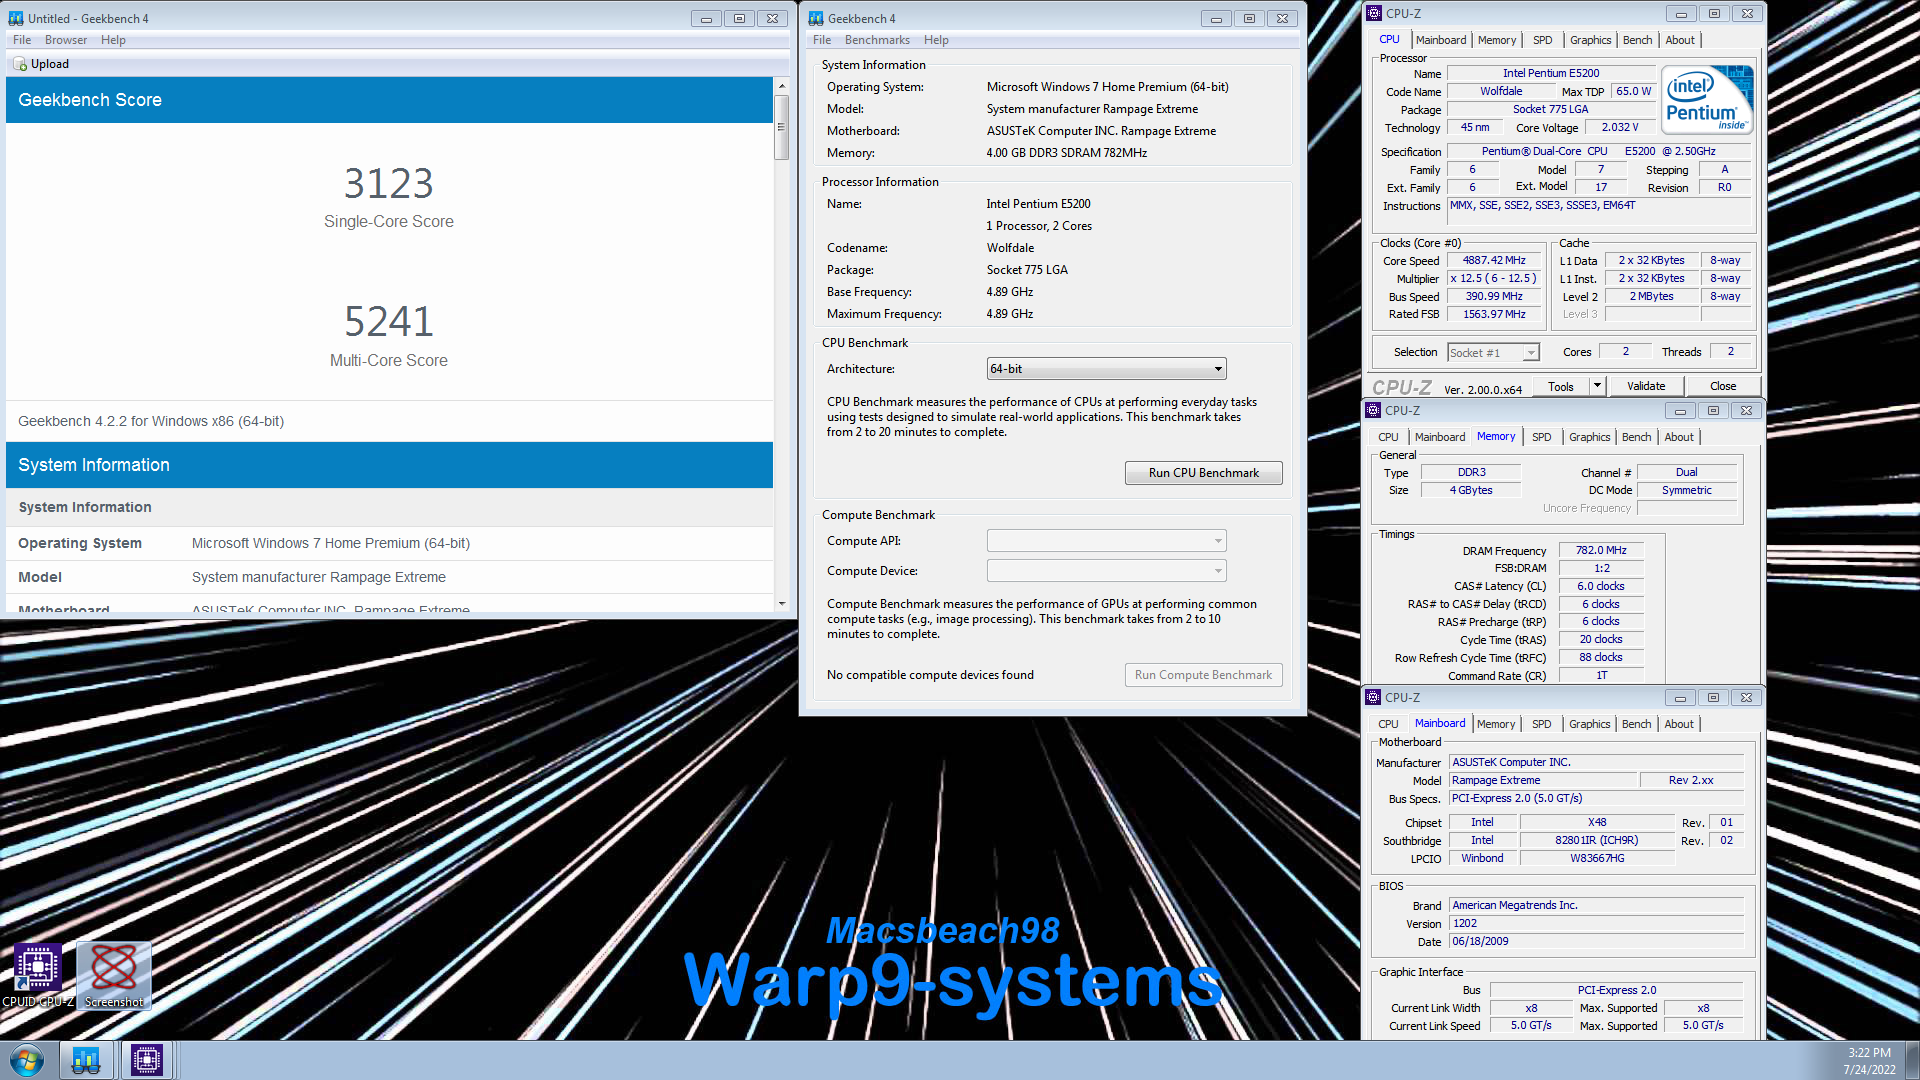The image size is (1920, 1080).
Task: Open File menu in Untitled Geekbench window
Action: pyautogui.click(x=22, y=40)
